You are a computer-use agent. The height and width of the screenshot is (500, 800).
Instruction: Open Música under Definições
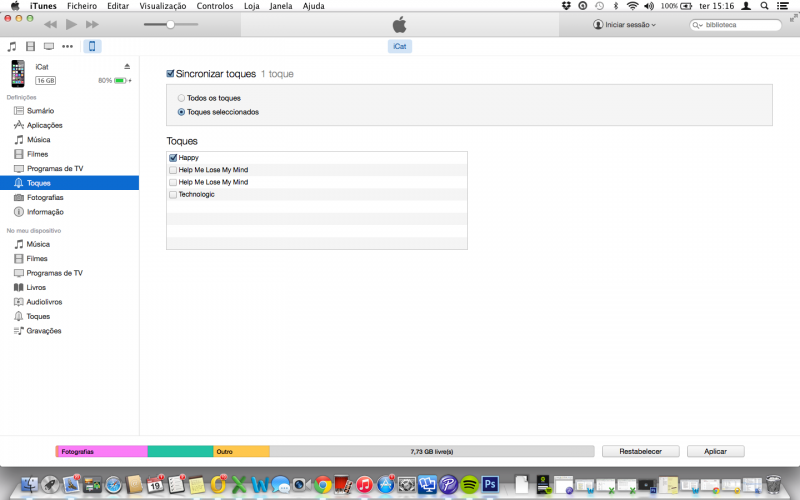(x=38, y=139)
